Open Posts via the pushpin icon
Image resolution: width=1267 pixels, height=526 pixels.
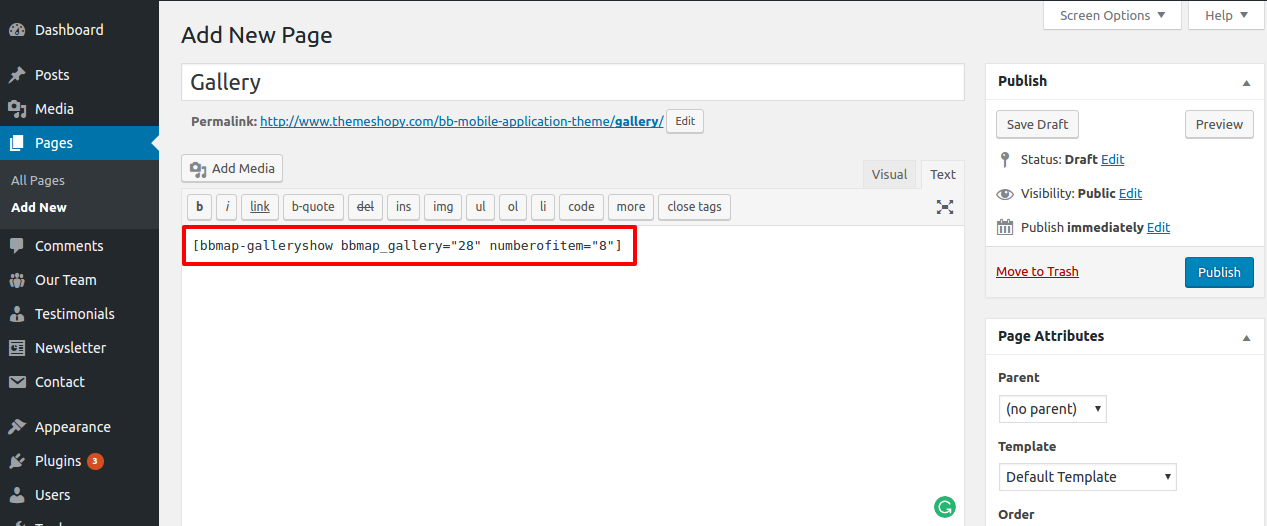coord(17,75)
